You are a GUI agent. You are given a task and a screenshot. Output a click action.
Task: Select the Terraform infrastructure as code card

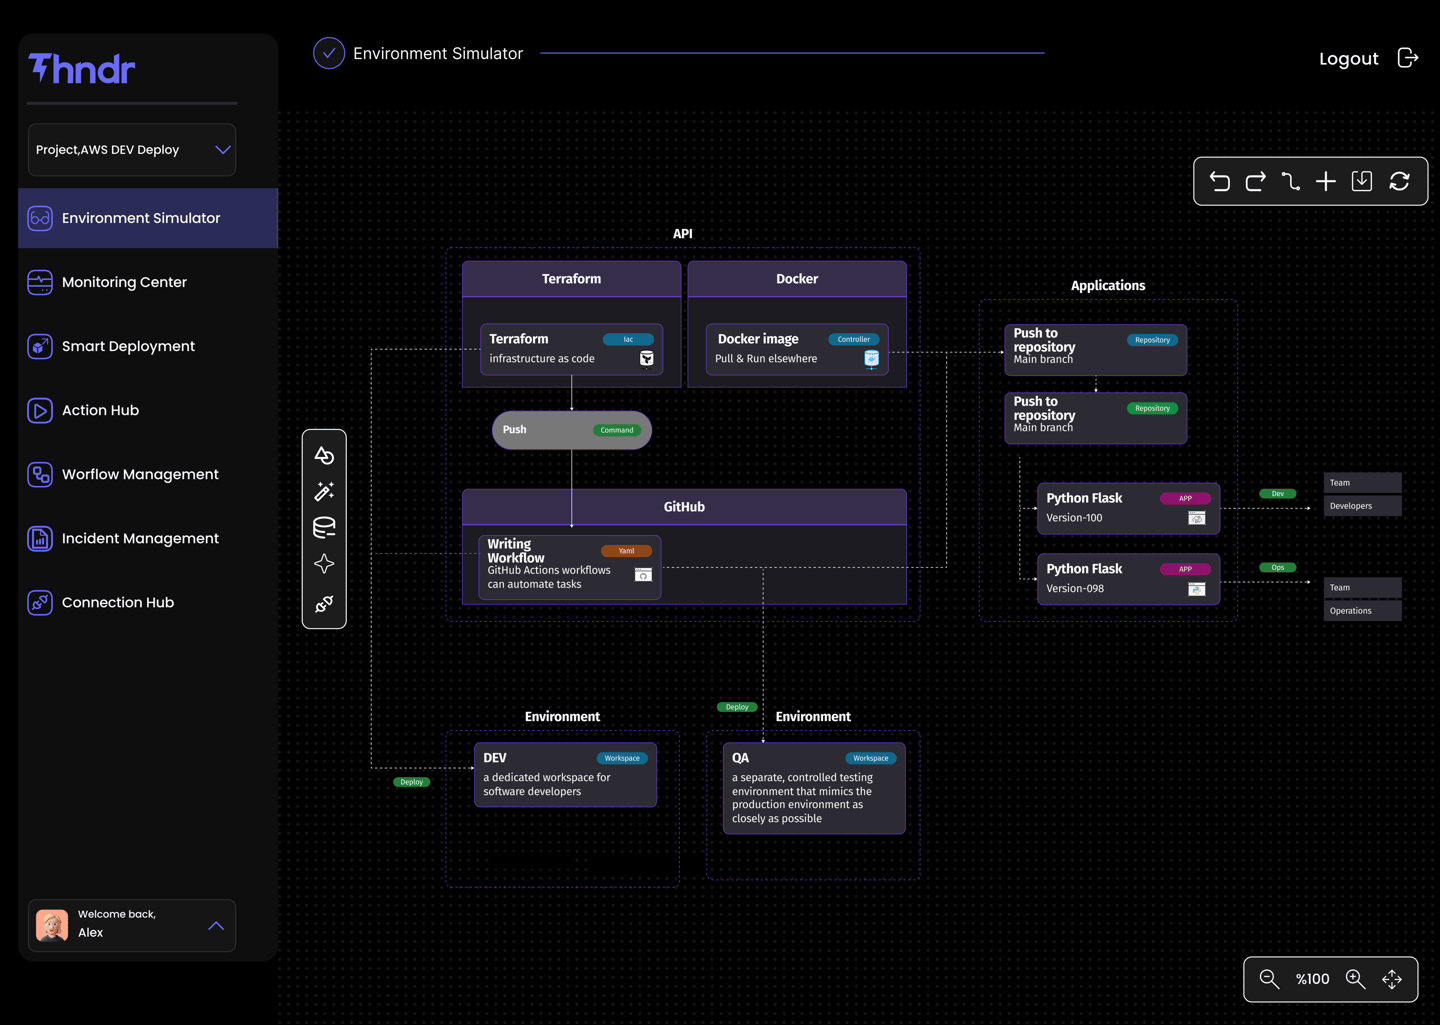[x=572, y=349]
